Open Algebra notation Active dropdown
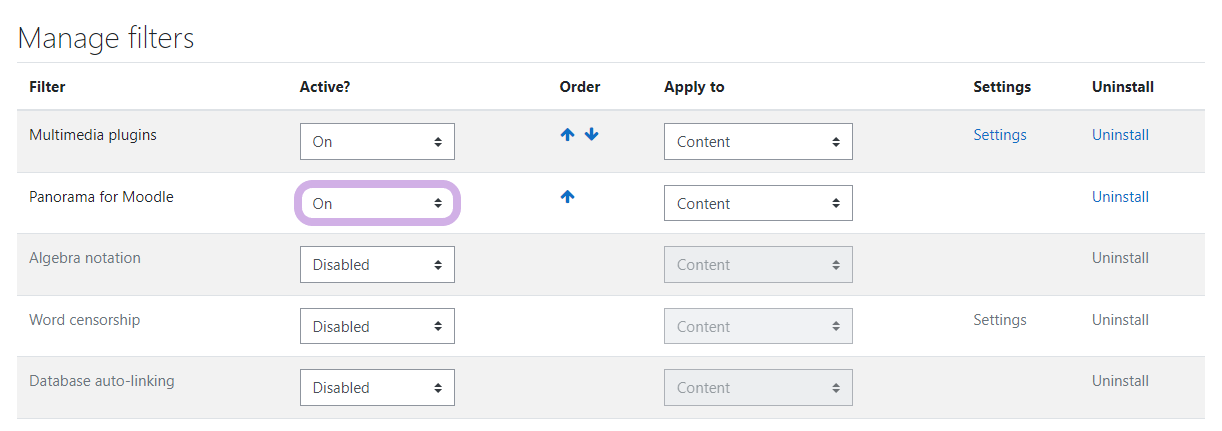 [x=377, y=265]
